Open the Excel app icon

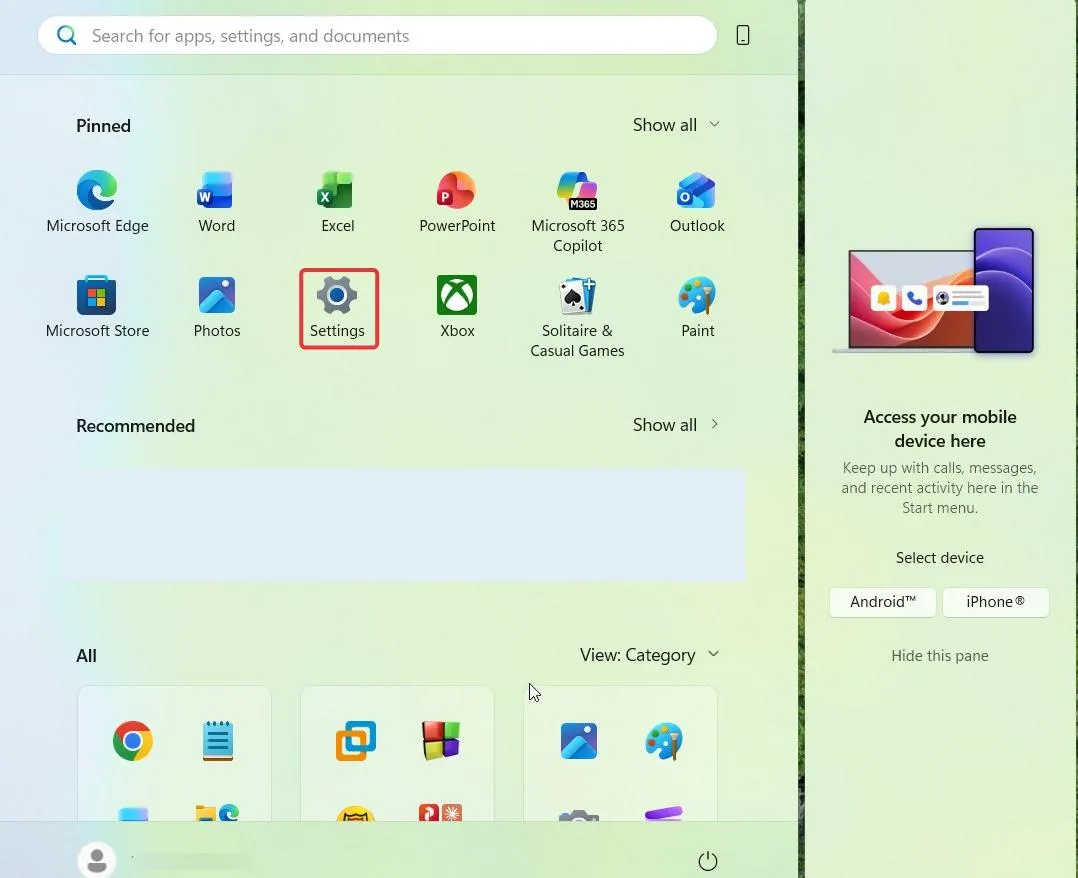[337, 202]
